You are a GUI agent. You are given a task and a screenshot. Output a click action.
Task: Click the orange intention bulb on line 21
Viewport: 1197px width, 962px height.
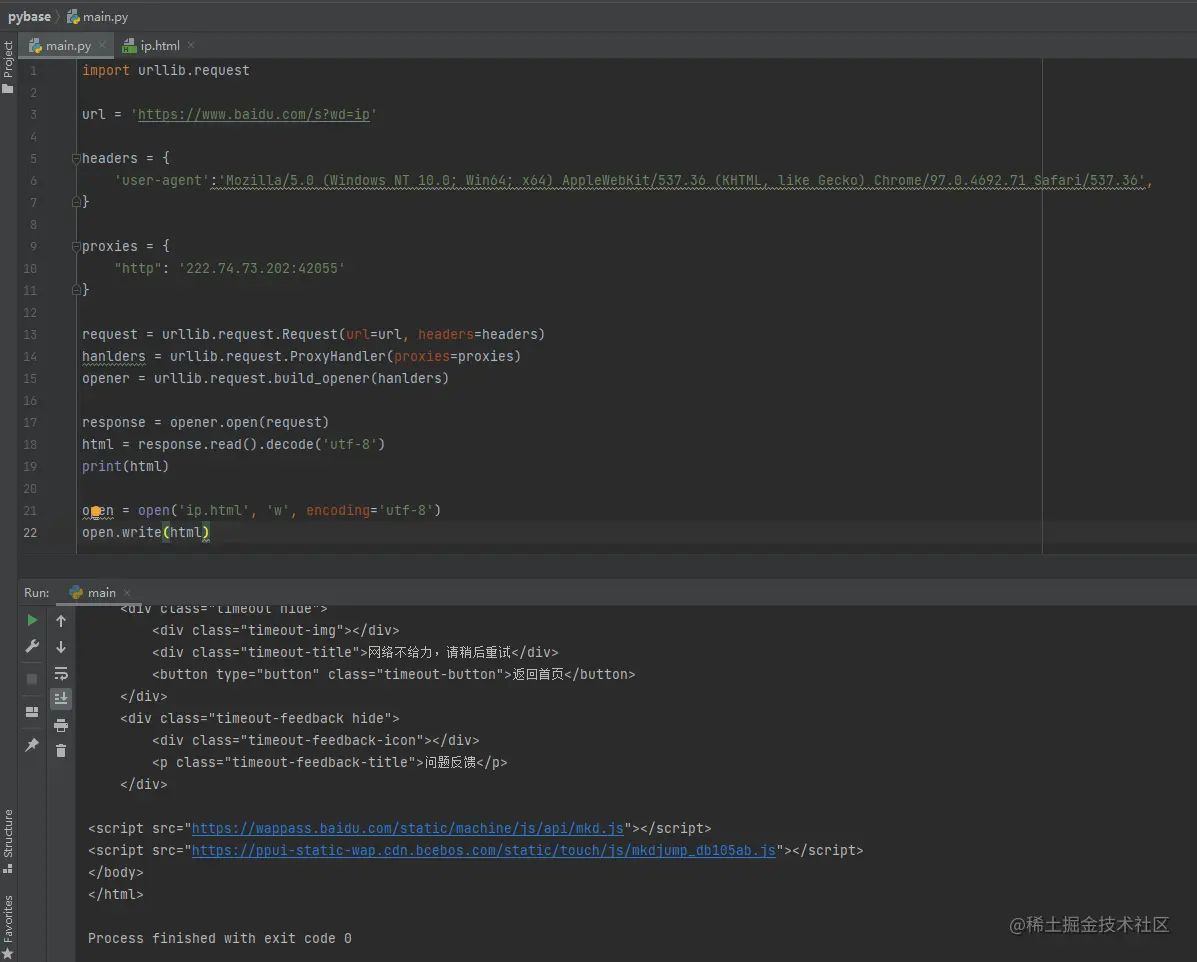pos(96,511)
